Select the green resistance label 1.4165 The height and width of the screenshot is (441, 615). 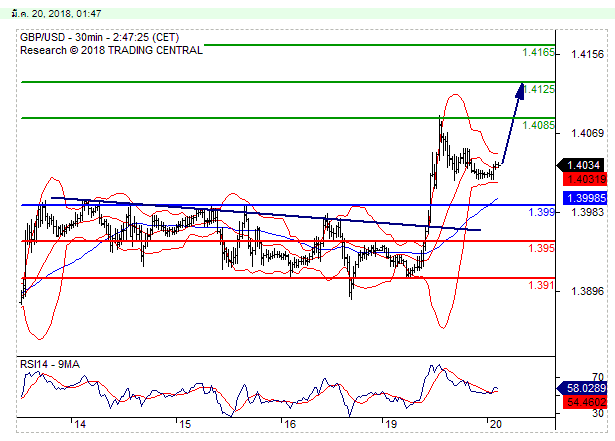point(538,52)
